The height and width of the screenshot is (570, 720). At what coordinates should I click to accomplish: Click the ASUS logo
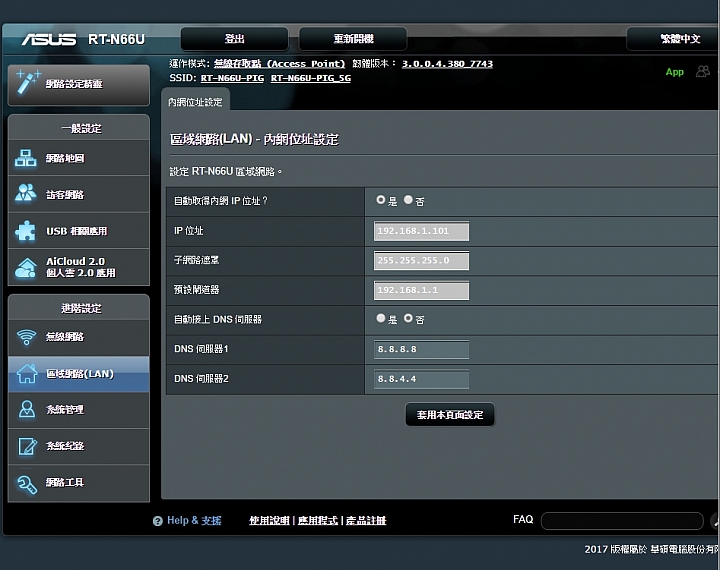click(x=49, y=40)
